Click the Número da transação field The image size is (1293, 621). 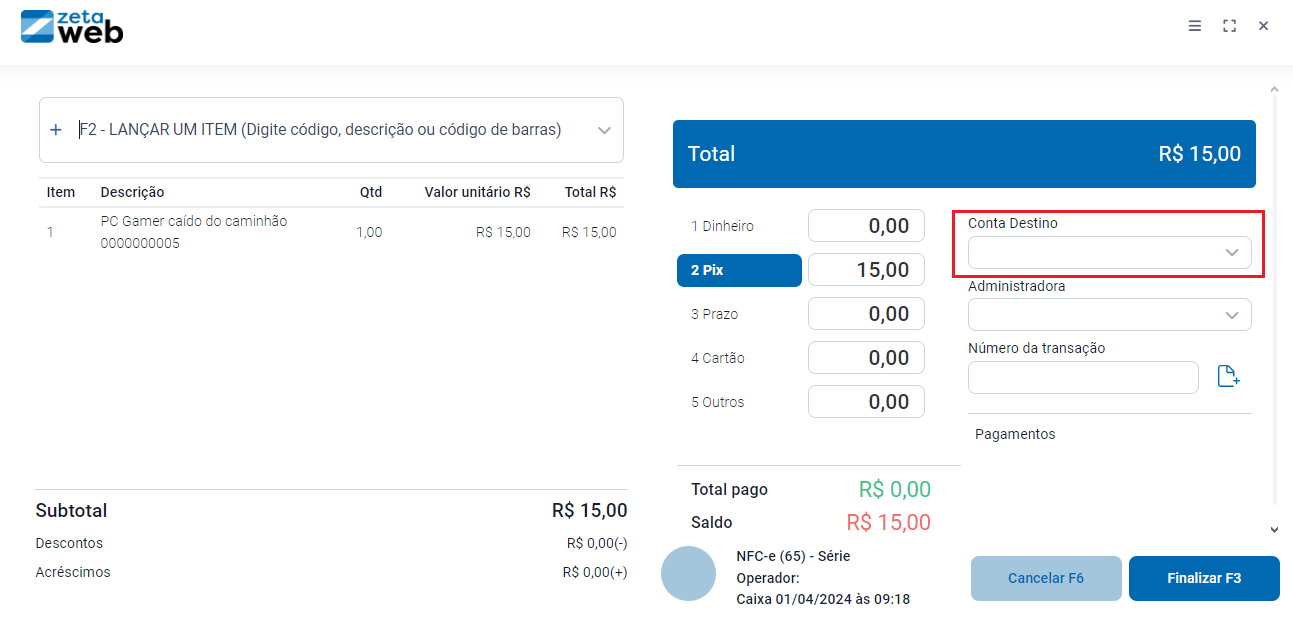[1083, 378]
